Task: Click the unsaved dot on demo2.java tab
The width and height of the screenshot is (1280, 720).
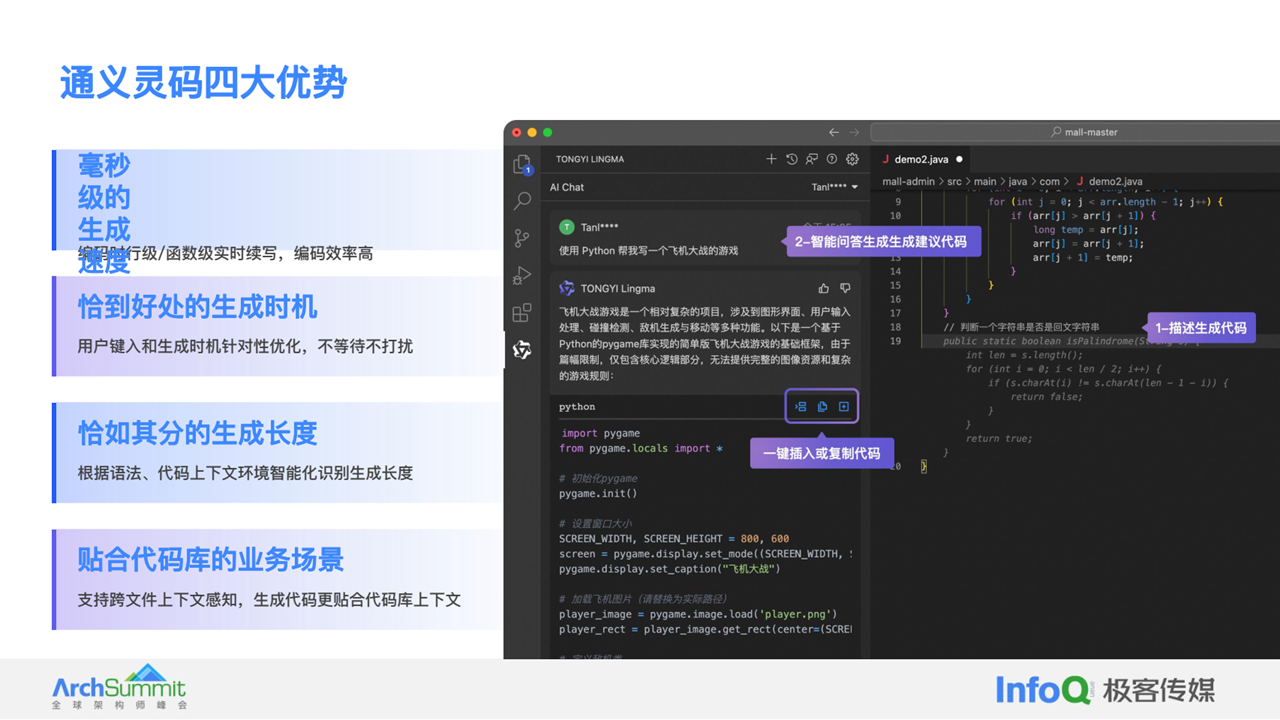Action: point(959,159)
